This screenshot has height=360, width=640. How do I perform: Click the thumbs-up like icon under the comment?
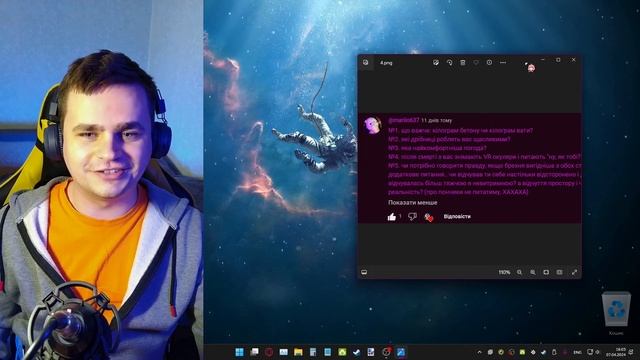point(392,217)
